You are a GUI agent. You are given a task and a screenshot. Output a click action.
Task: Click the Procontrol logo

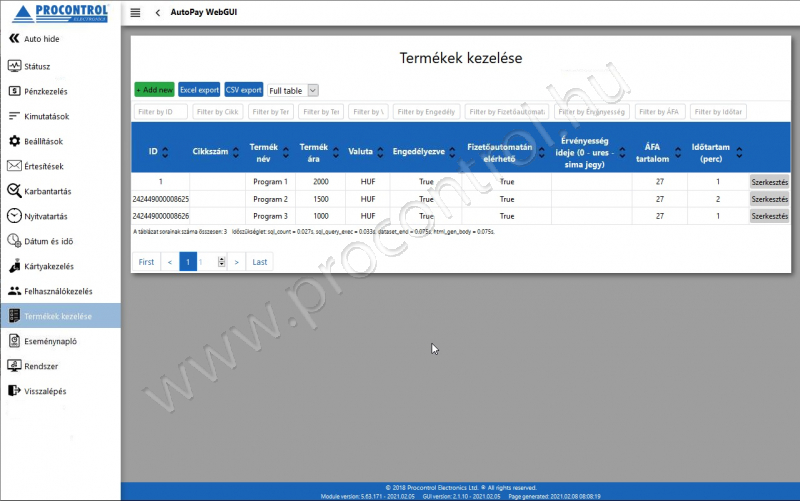pyautogui.click(x=61, y=14)
